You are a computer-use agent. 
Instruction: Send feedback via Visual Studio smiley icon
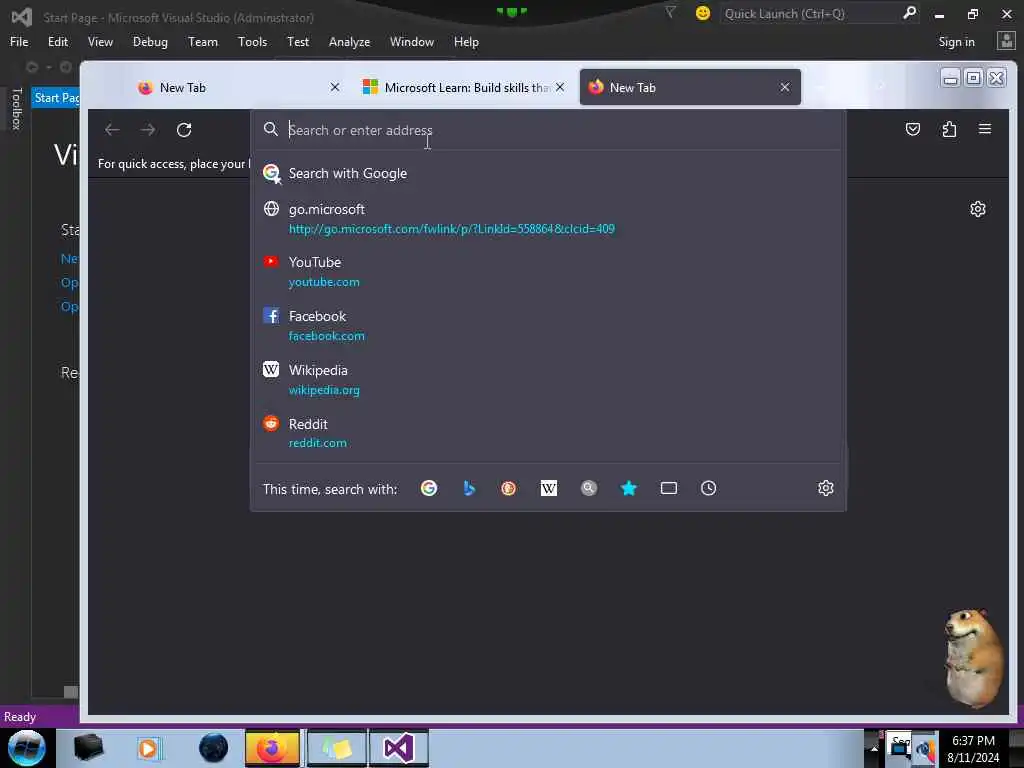coord(703,13)
